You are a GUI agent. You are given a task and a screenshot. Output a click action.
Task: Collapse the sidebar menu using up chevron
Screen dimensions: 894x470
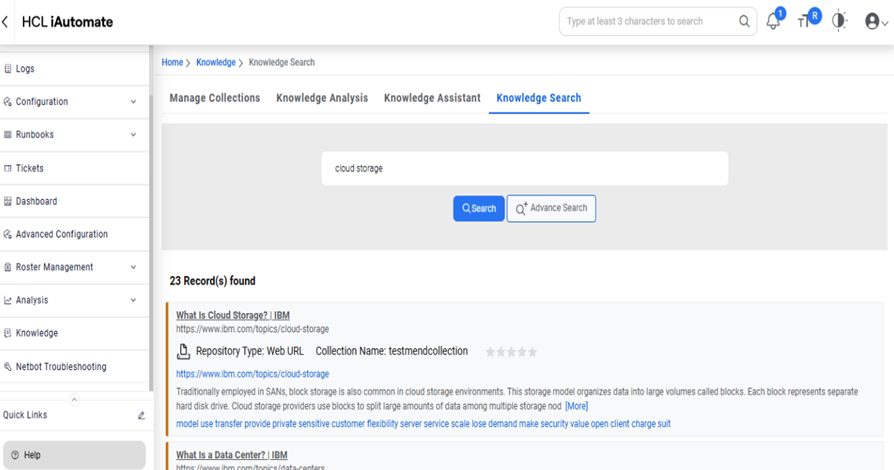(x=74, y=399)
